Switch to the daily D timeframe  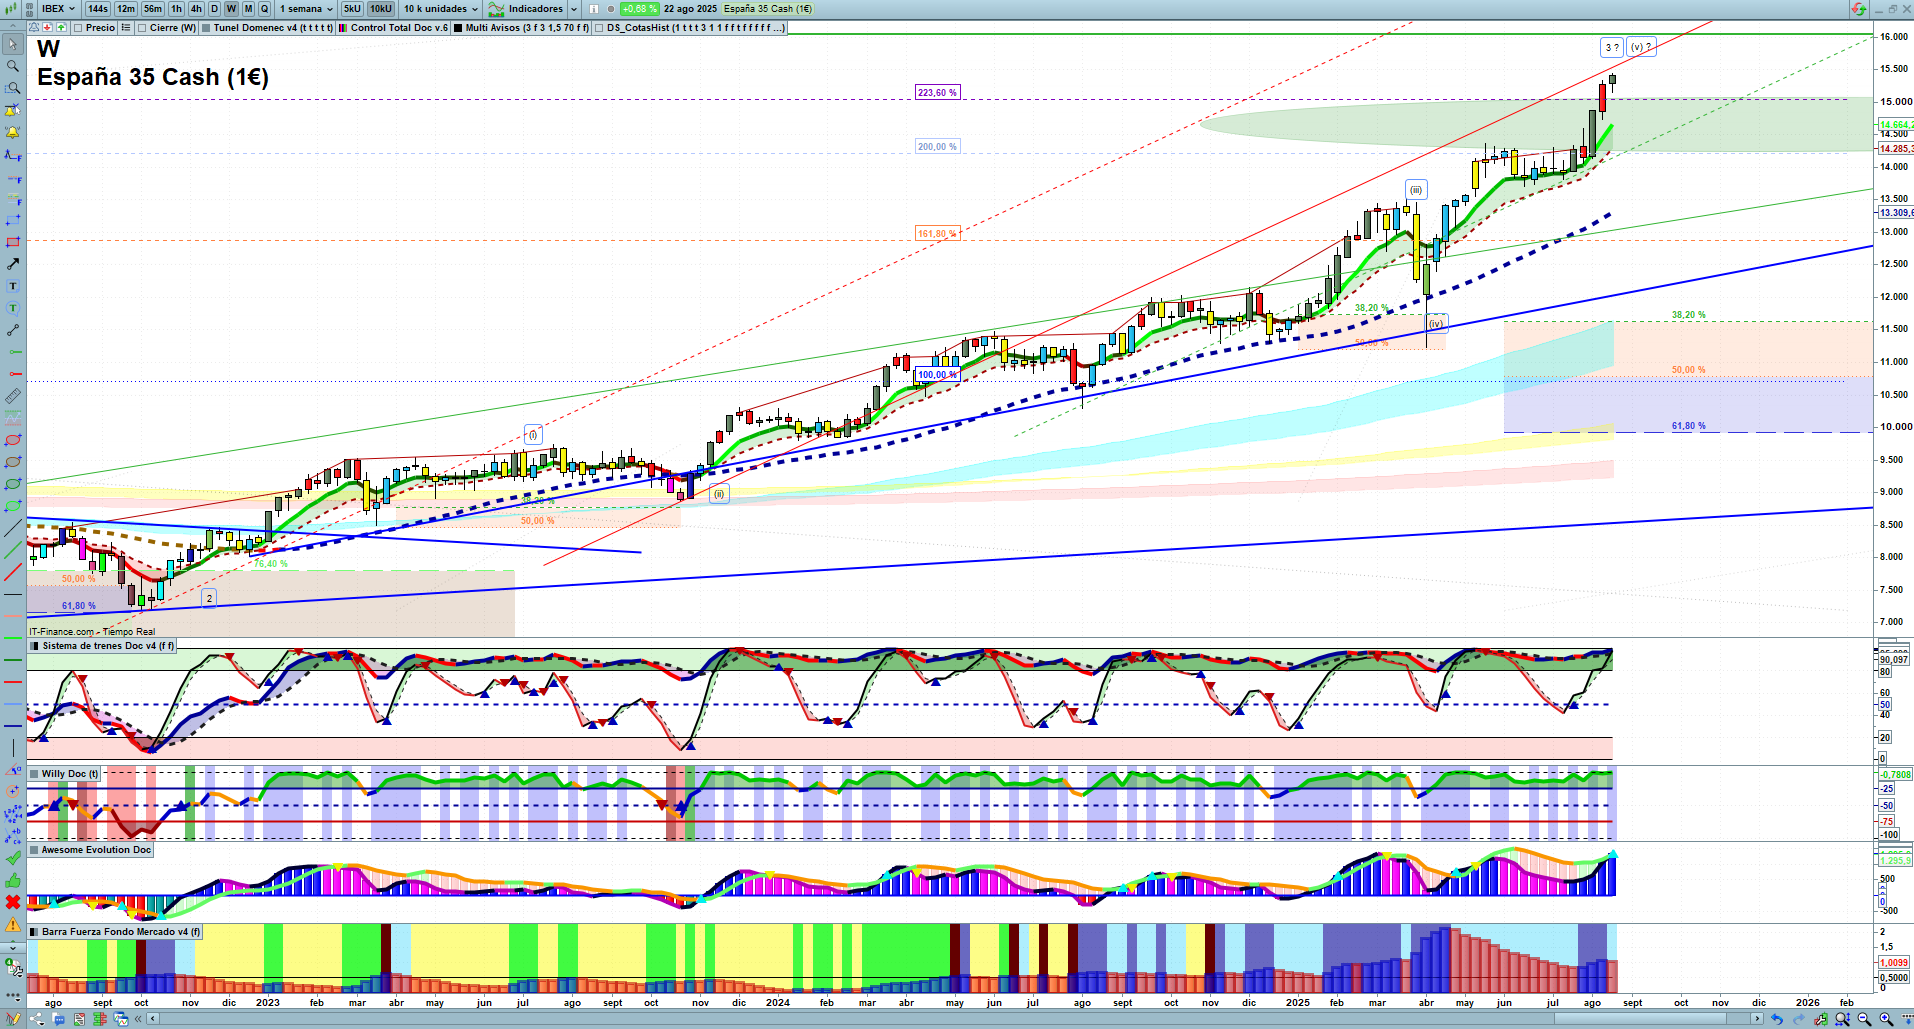click(x=214, y=9)
